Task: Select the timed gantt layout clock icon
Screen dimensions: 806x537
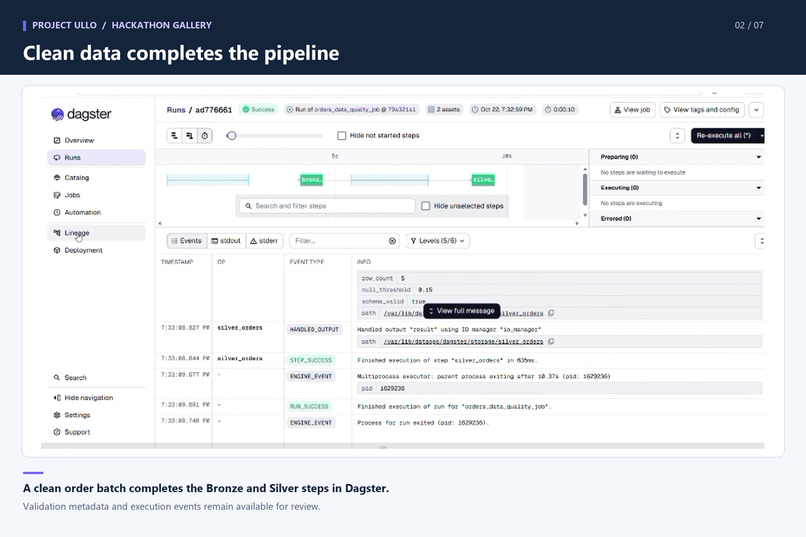Action: [205, 136]
